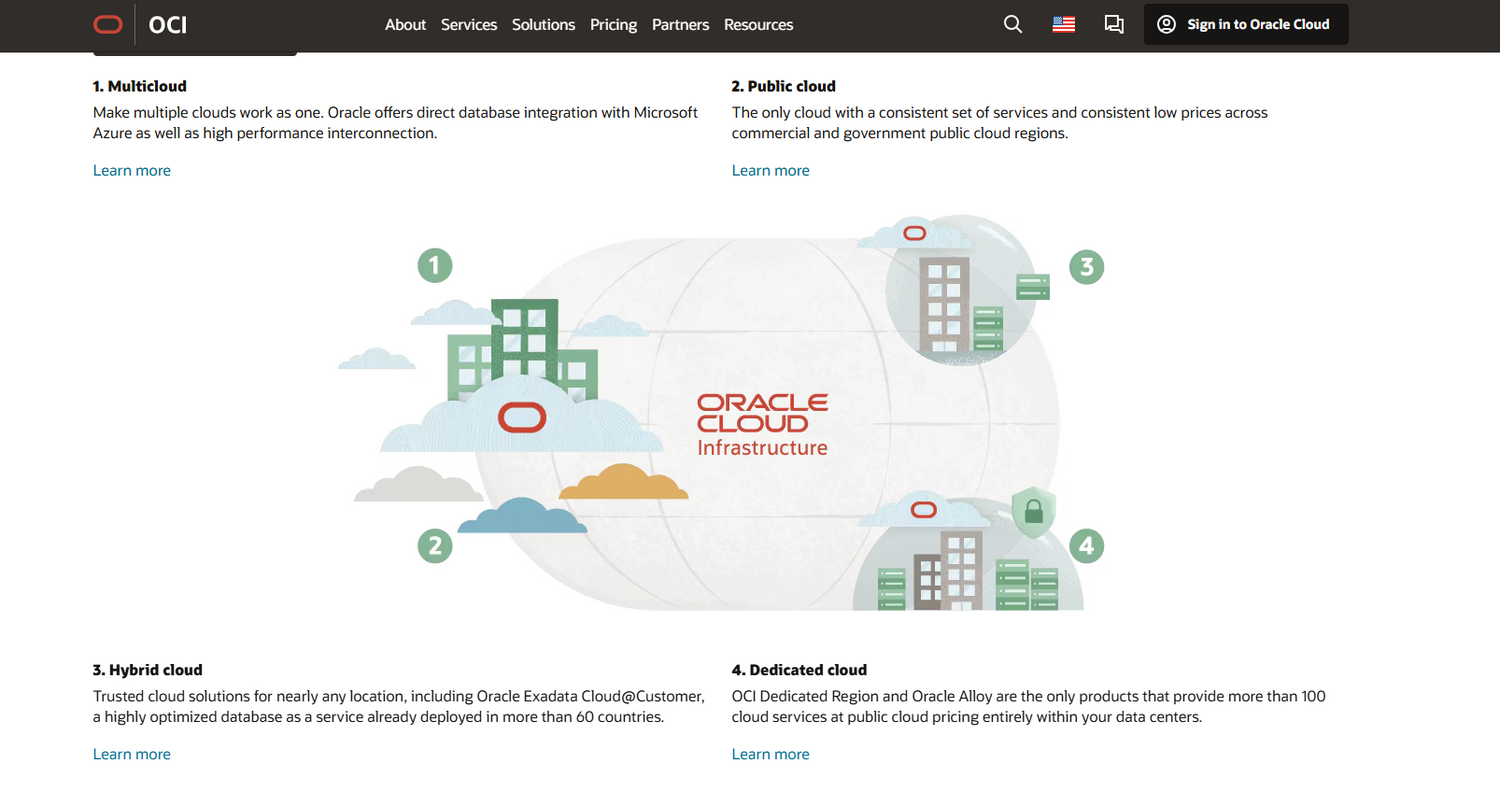
Task: Click the US flag country selector
Action: 1063,24
